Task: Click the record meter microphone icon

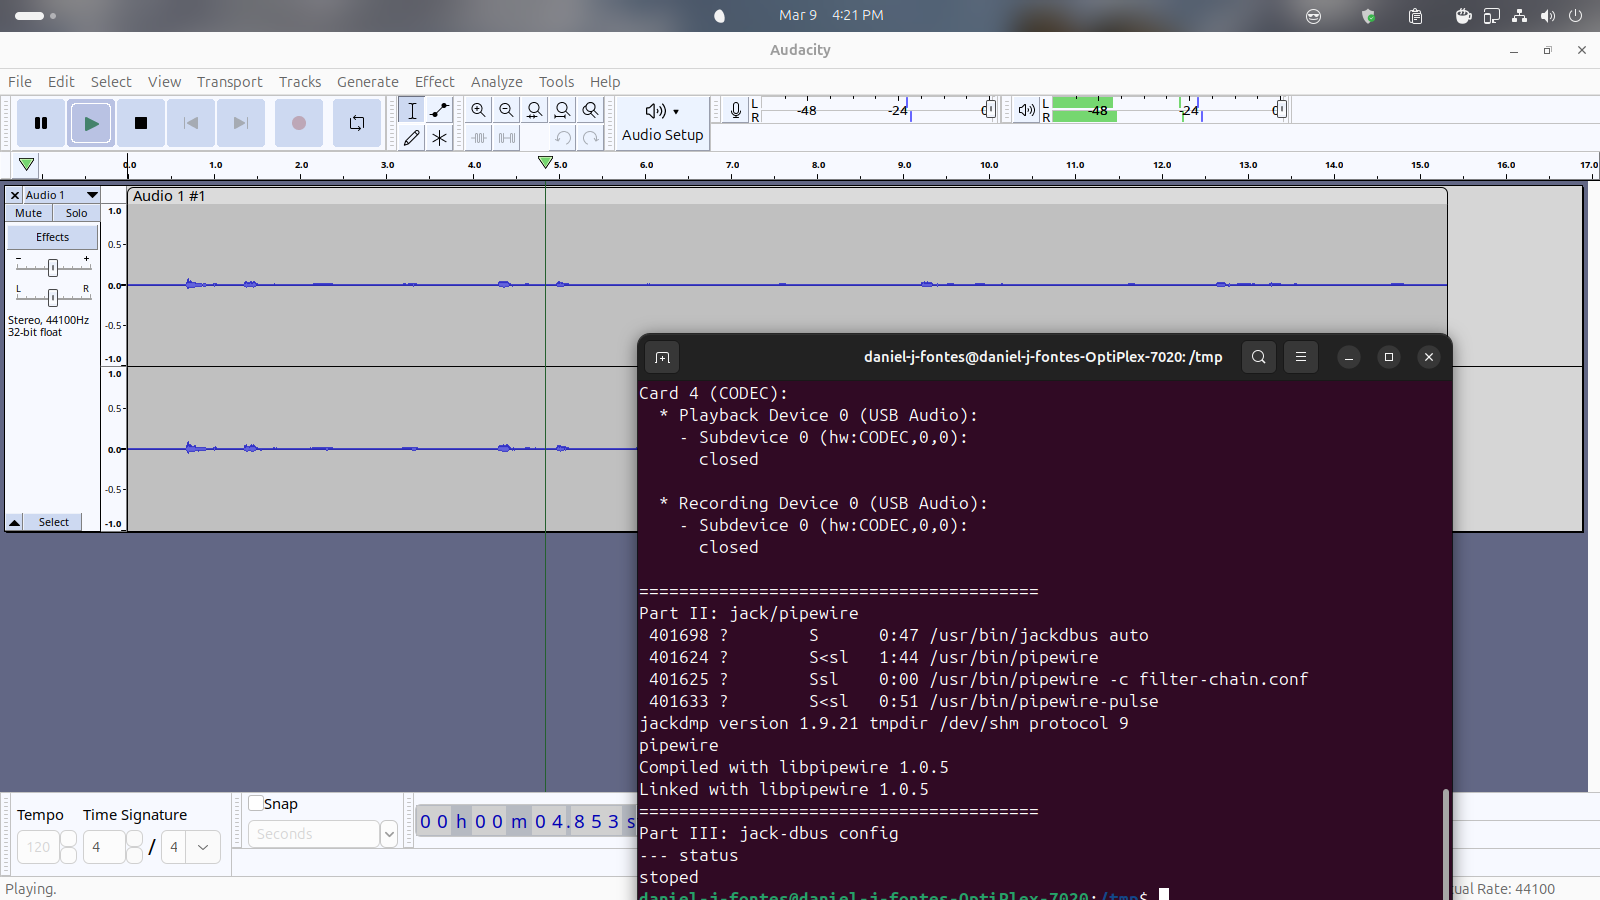Action: (x=736, y=110)
